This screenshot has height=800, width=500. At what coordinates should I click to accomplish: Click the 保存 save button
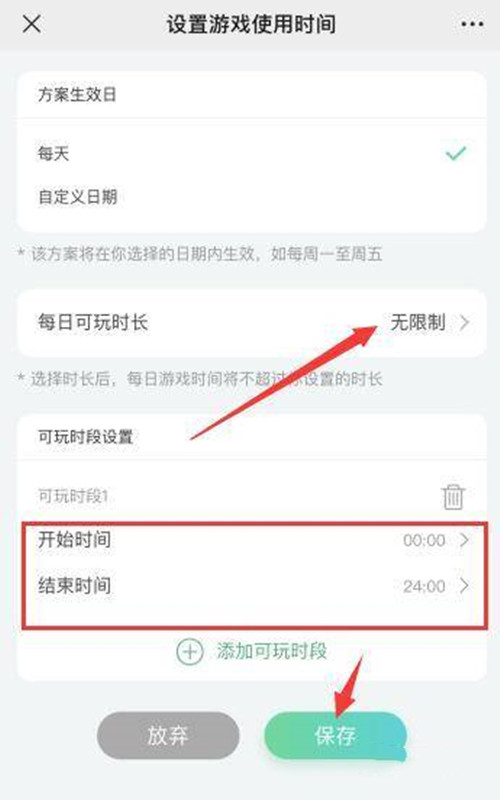coord(335,735)
